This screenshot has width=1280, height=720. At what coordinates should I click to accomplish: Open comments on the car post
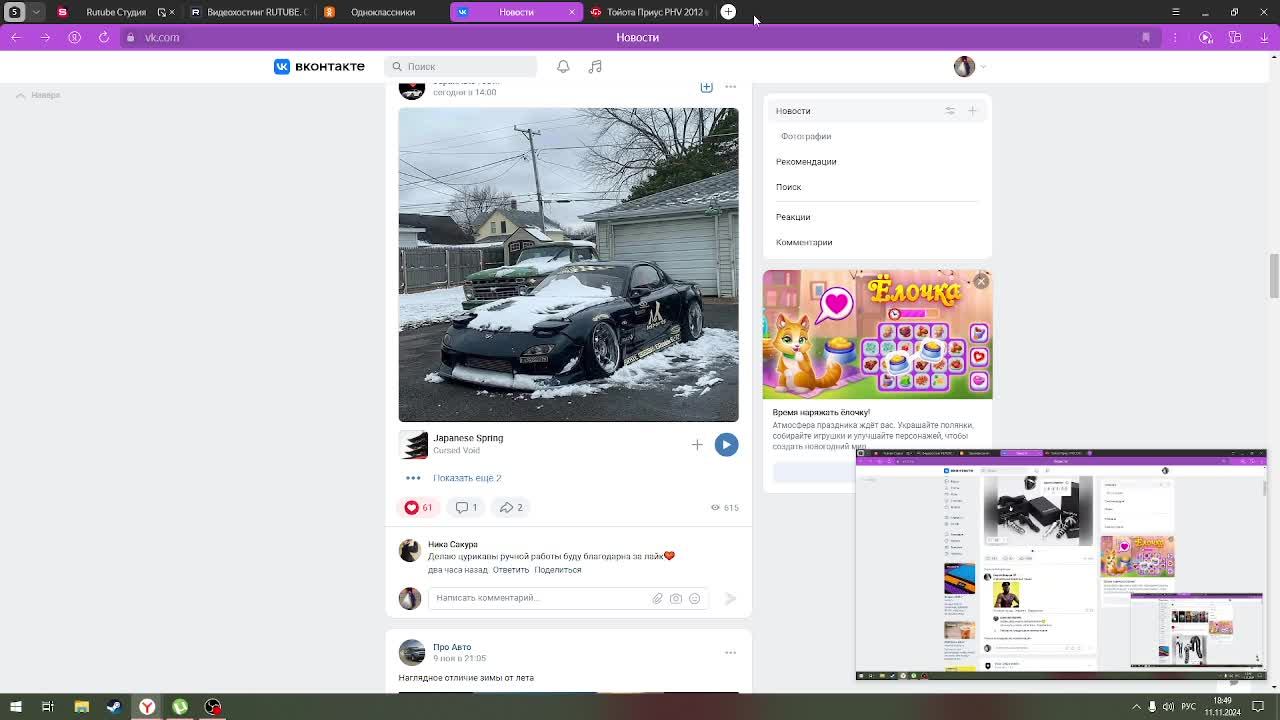click(x=466, y=507)
